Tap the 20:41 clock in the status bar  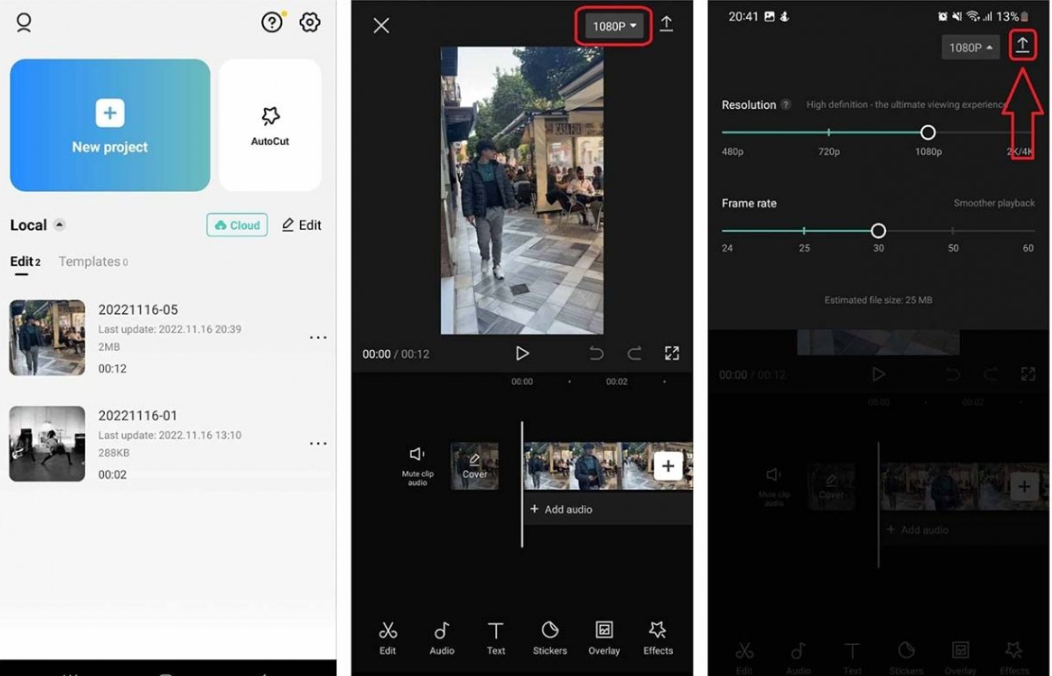[x=743, y=16]
